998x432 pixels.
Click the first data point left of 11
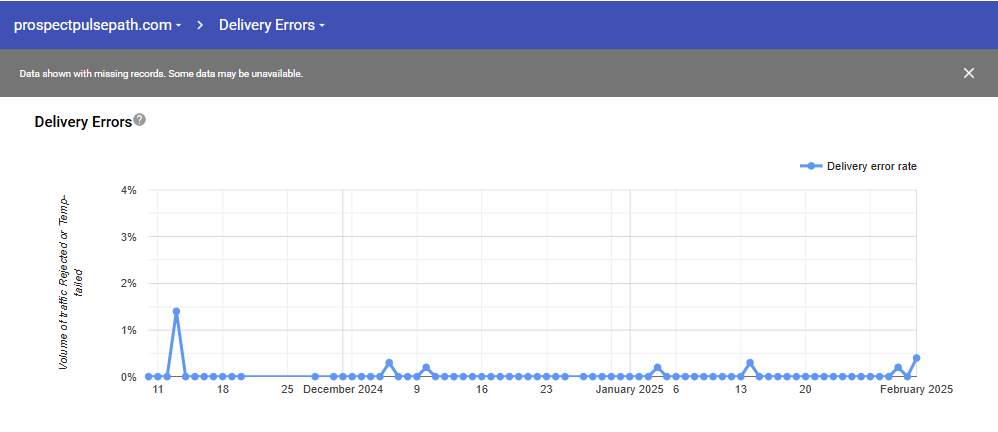tap(148, 377)
